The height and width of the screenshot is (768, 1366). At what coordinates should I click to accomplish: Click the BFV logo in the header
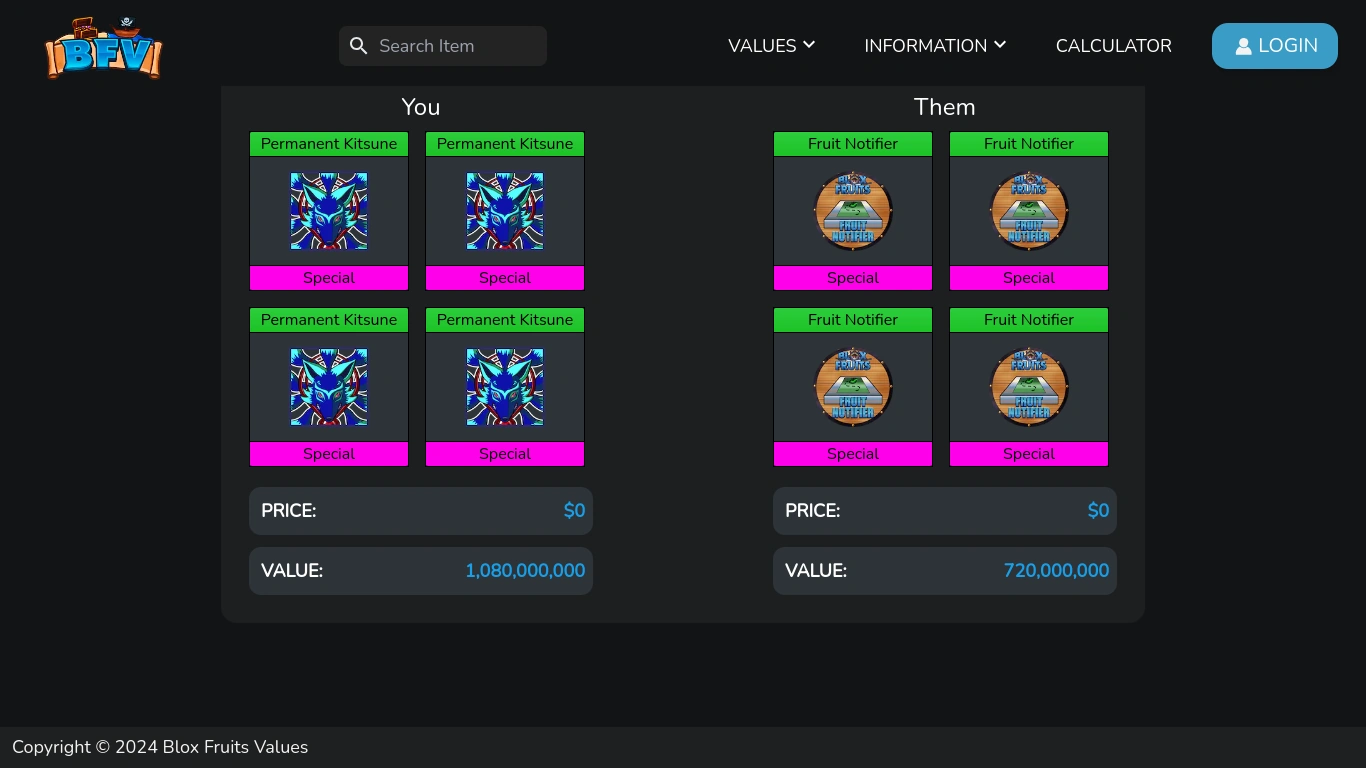coord(103,47)
